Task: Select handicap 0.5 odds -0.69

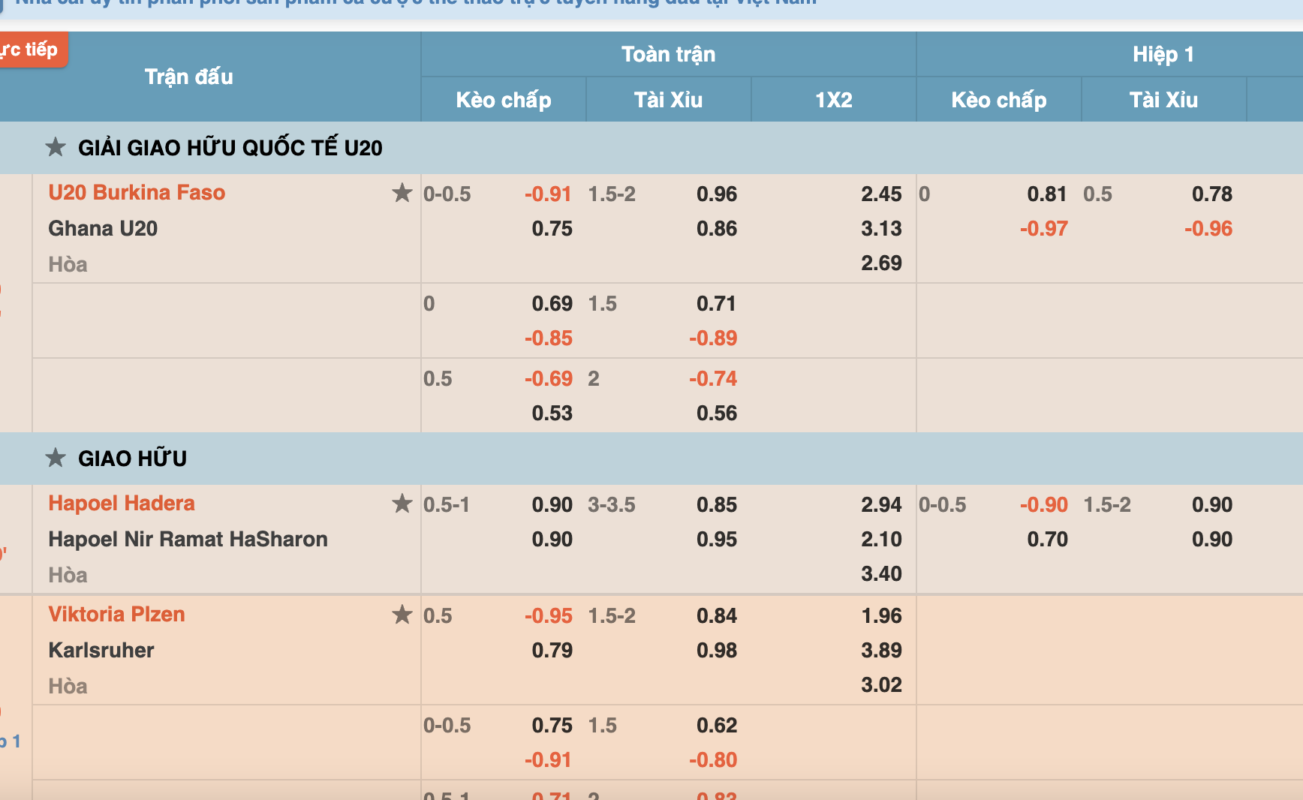Action: pos(548,379)
